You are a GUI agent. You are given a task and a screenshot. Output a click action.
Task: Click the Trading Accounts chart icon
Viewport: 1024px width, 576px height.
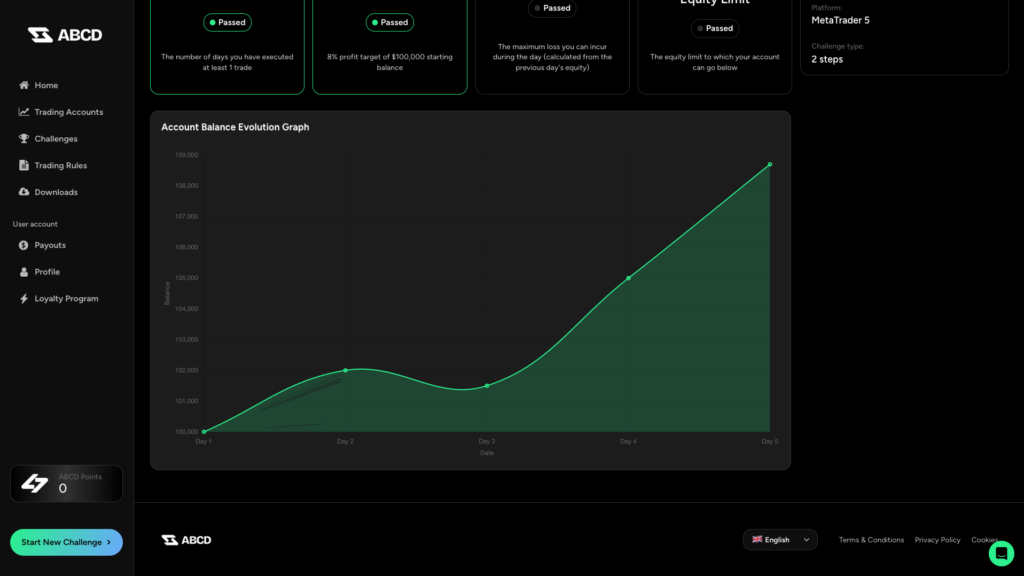click(23, 112)
